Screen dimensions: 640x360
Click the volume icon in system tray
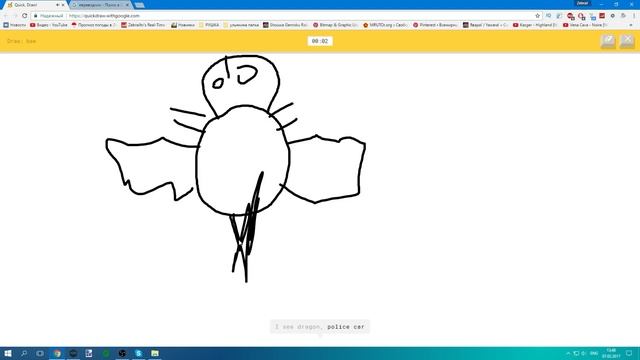(584, 353)
